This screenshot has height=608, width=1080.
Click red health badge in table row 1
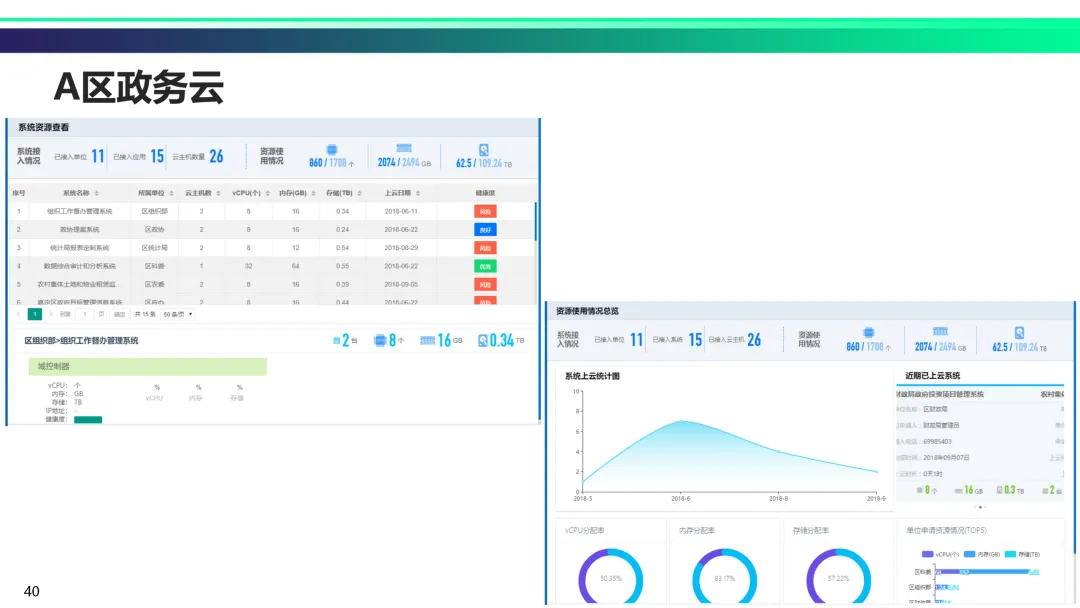[485, 211]
